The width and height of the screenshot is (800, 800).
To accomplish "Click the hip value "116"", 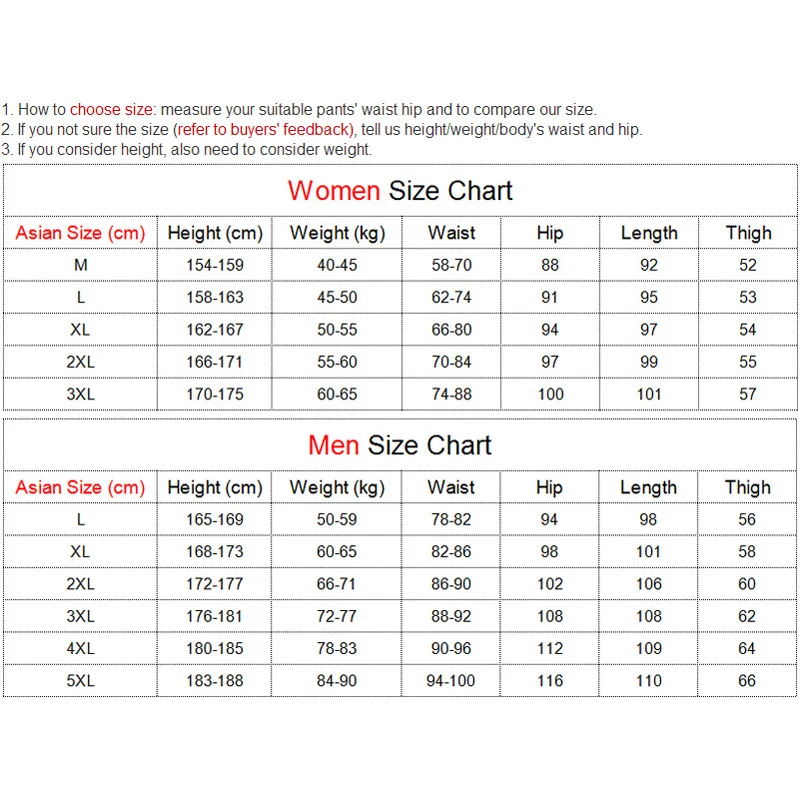I will [549, 680].
